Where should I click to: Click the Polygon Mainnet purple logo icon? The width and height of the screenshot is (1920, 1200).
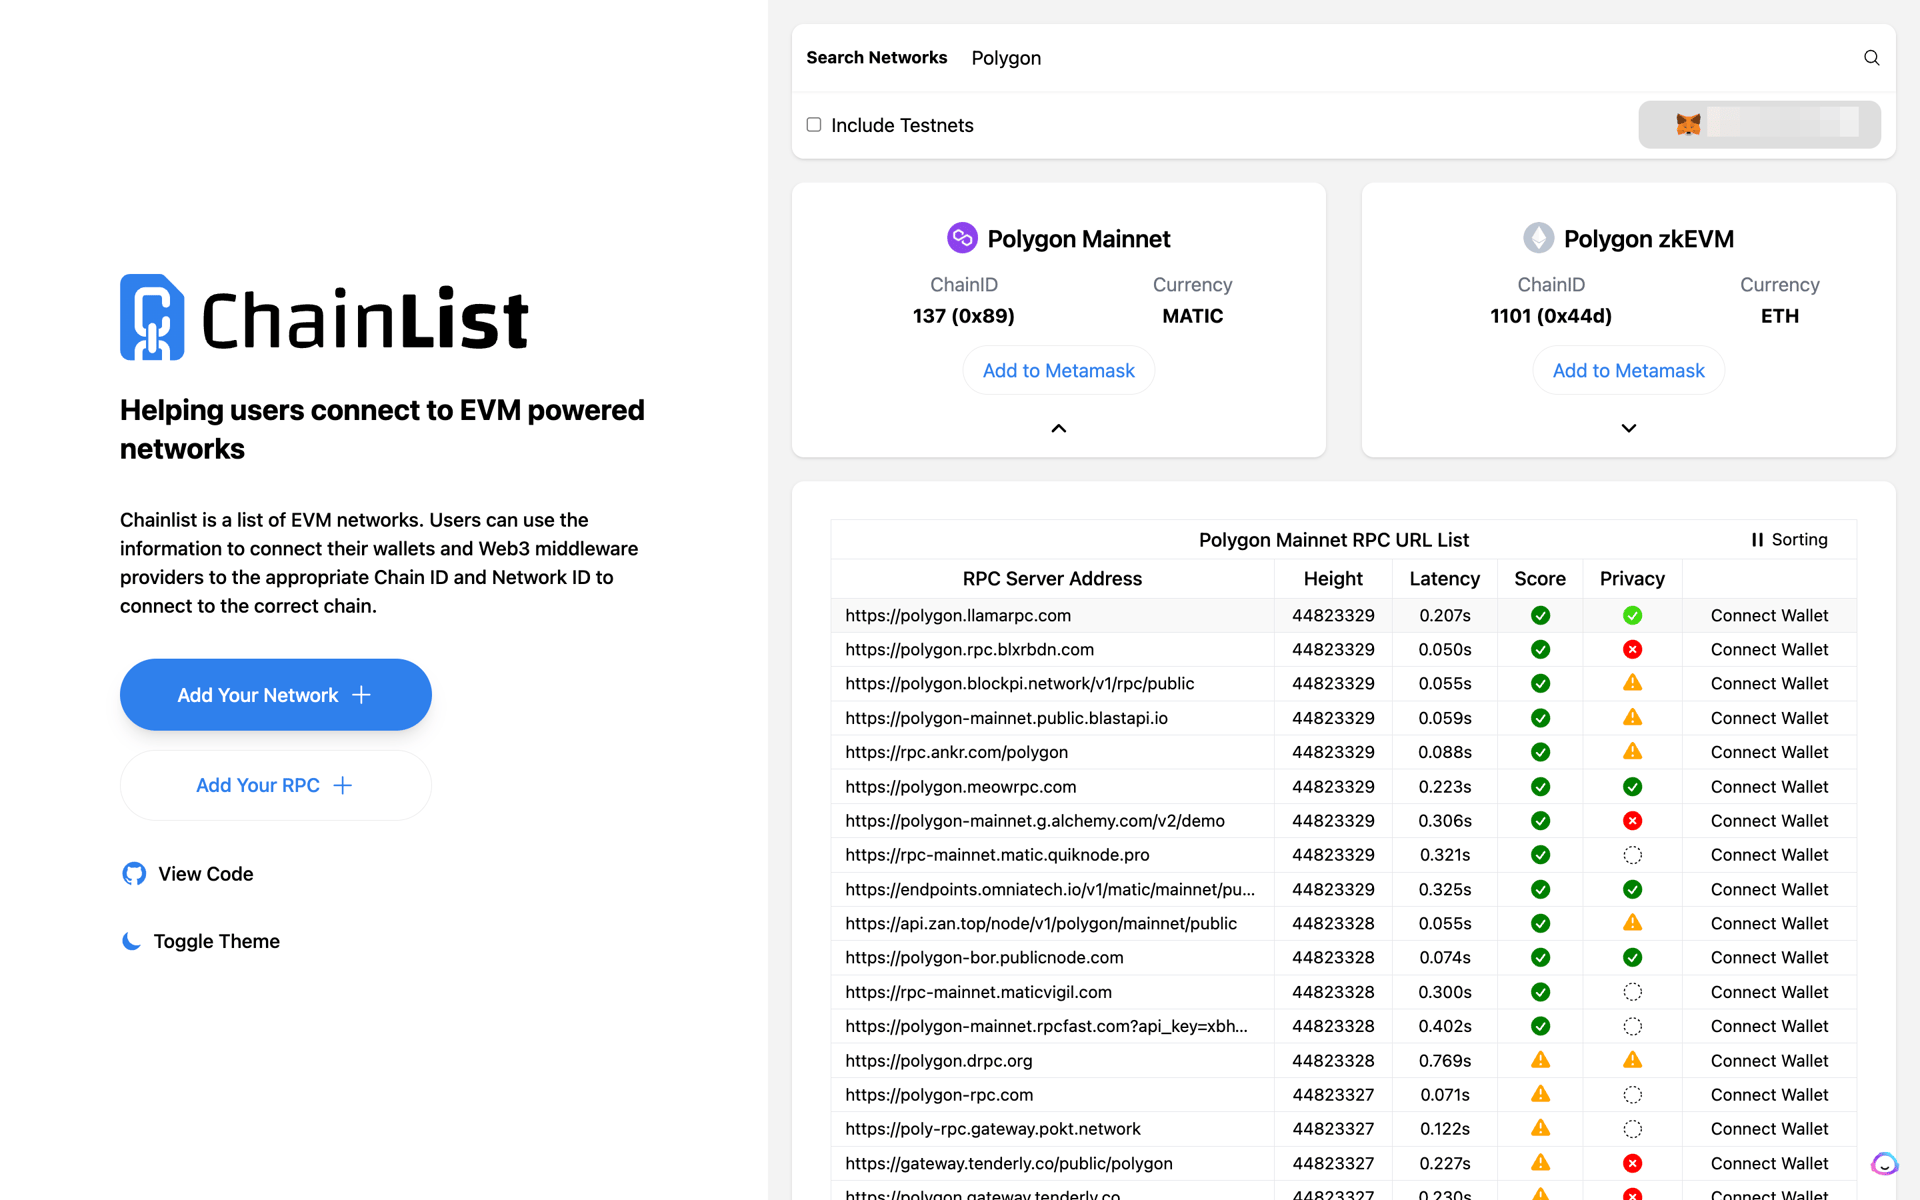coord(962,238)
